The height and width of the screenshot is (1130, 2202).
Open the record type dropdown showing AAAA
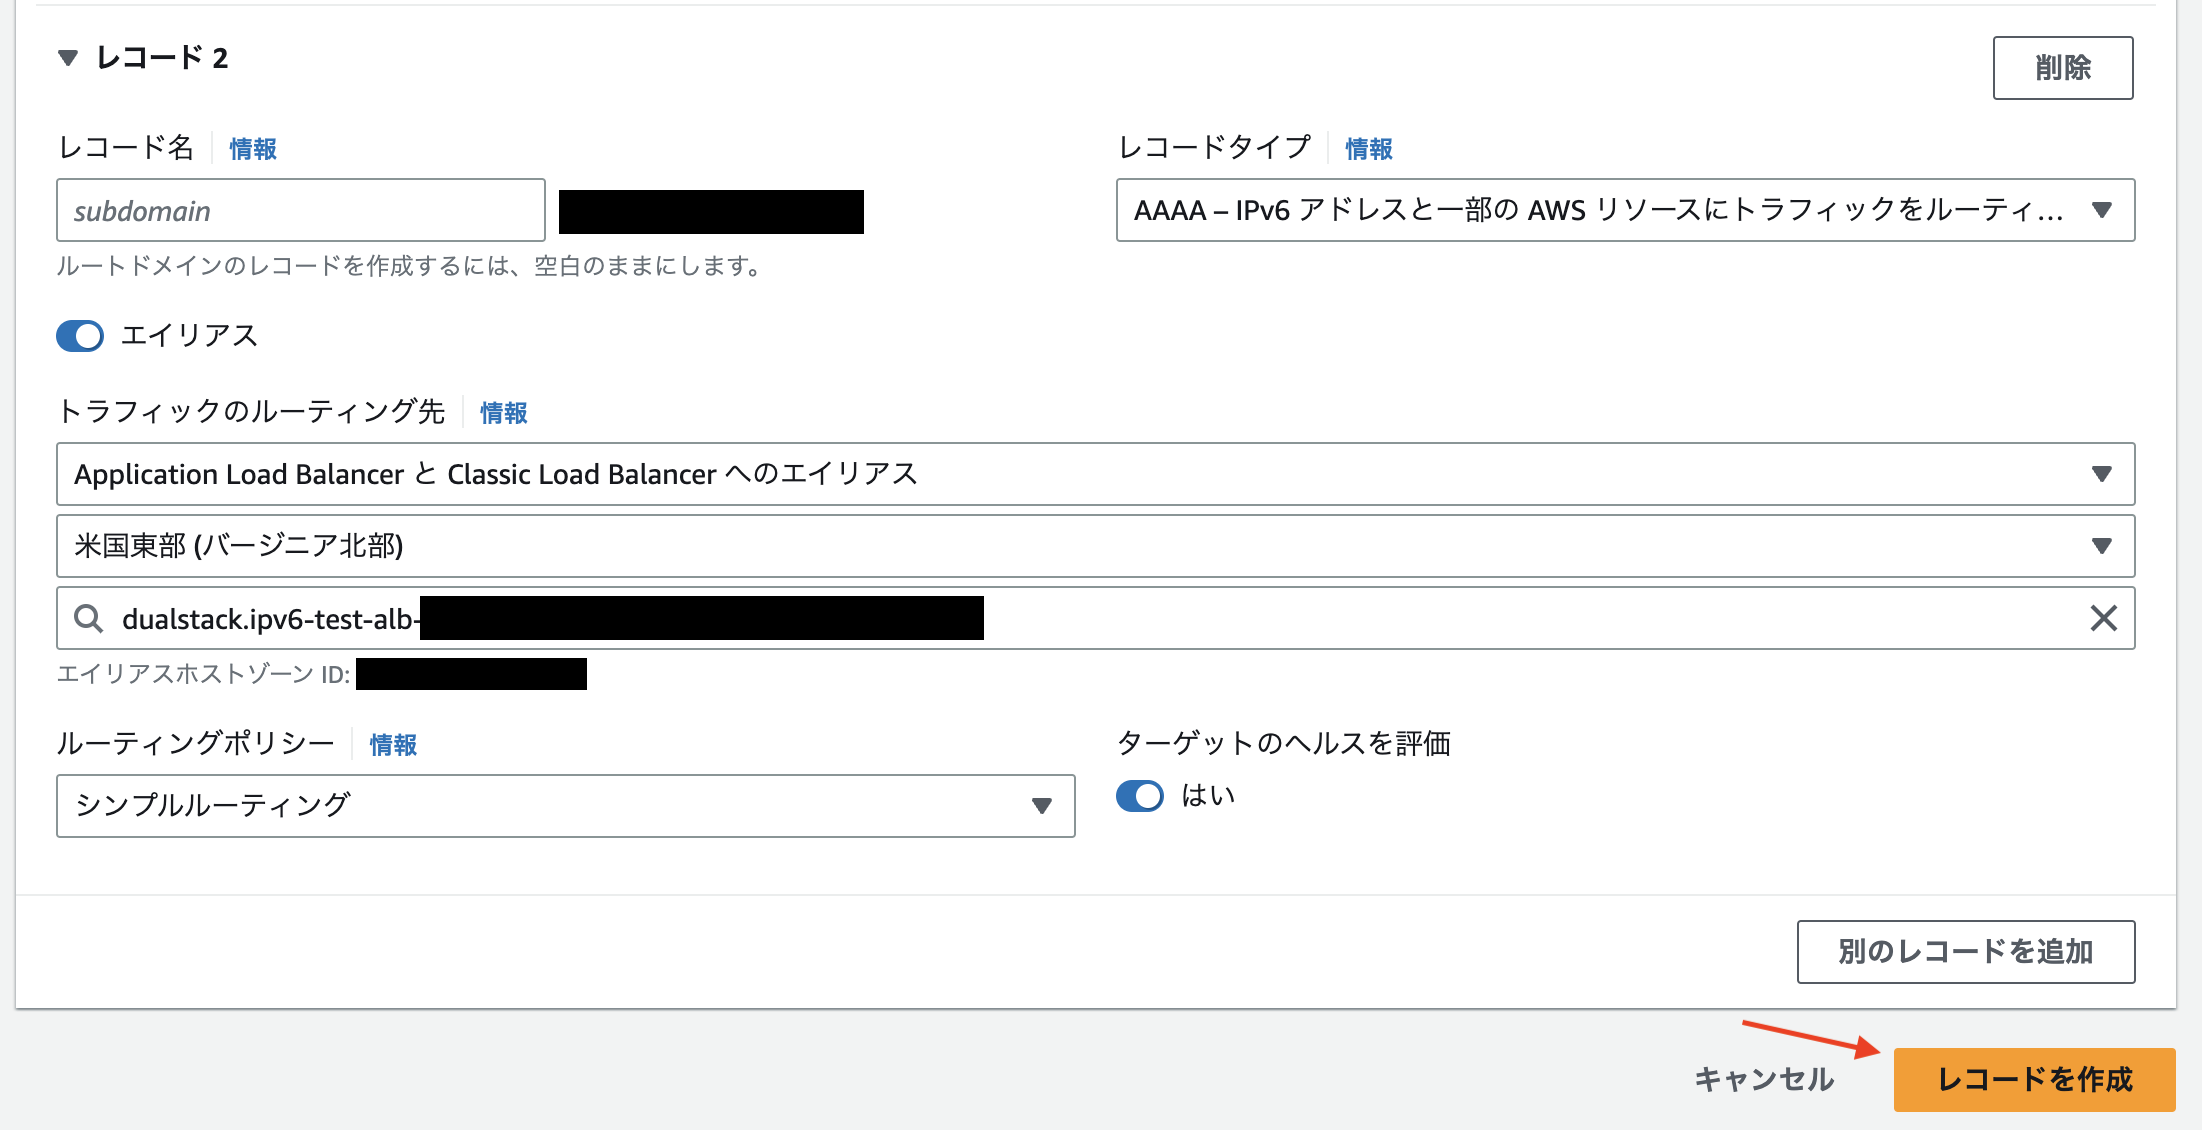click(x=1625, y=210)
